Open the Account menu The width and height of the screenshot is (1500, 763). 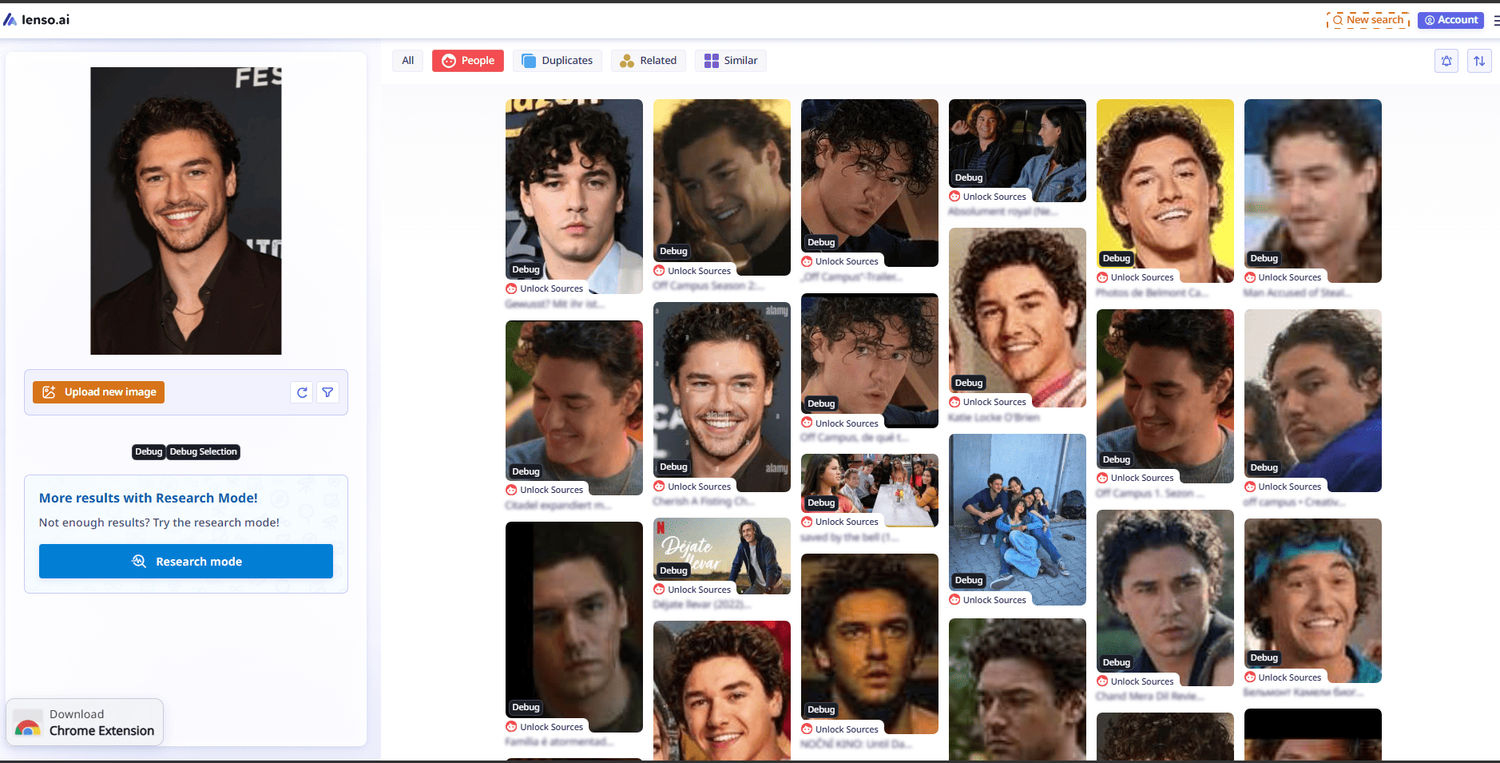pos(1450,20)
